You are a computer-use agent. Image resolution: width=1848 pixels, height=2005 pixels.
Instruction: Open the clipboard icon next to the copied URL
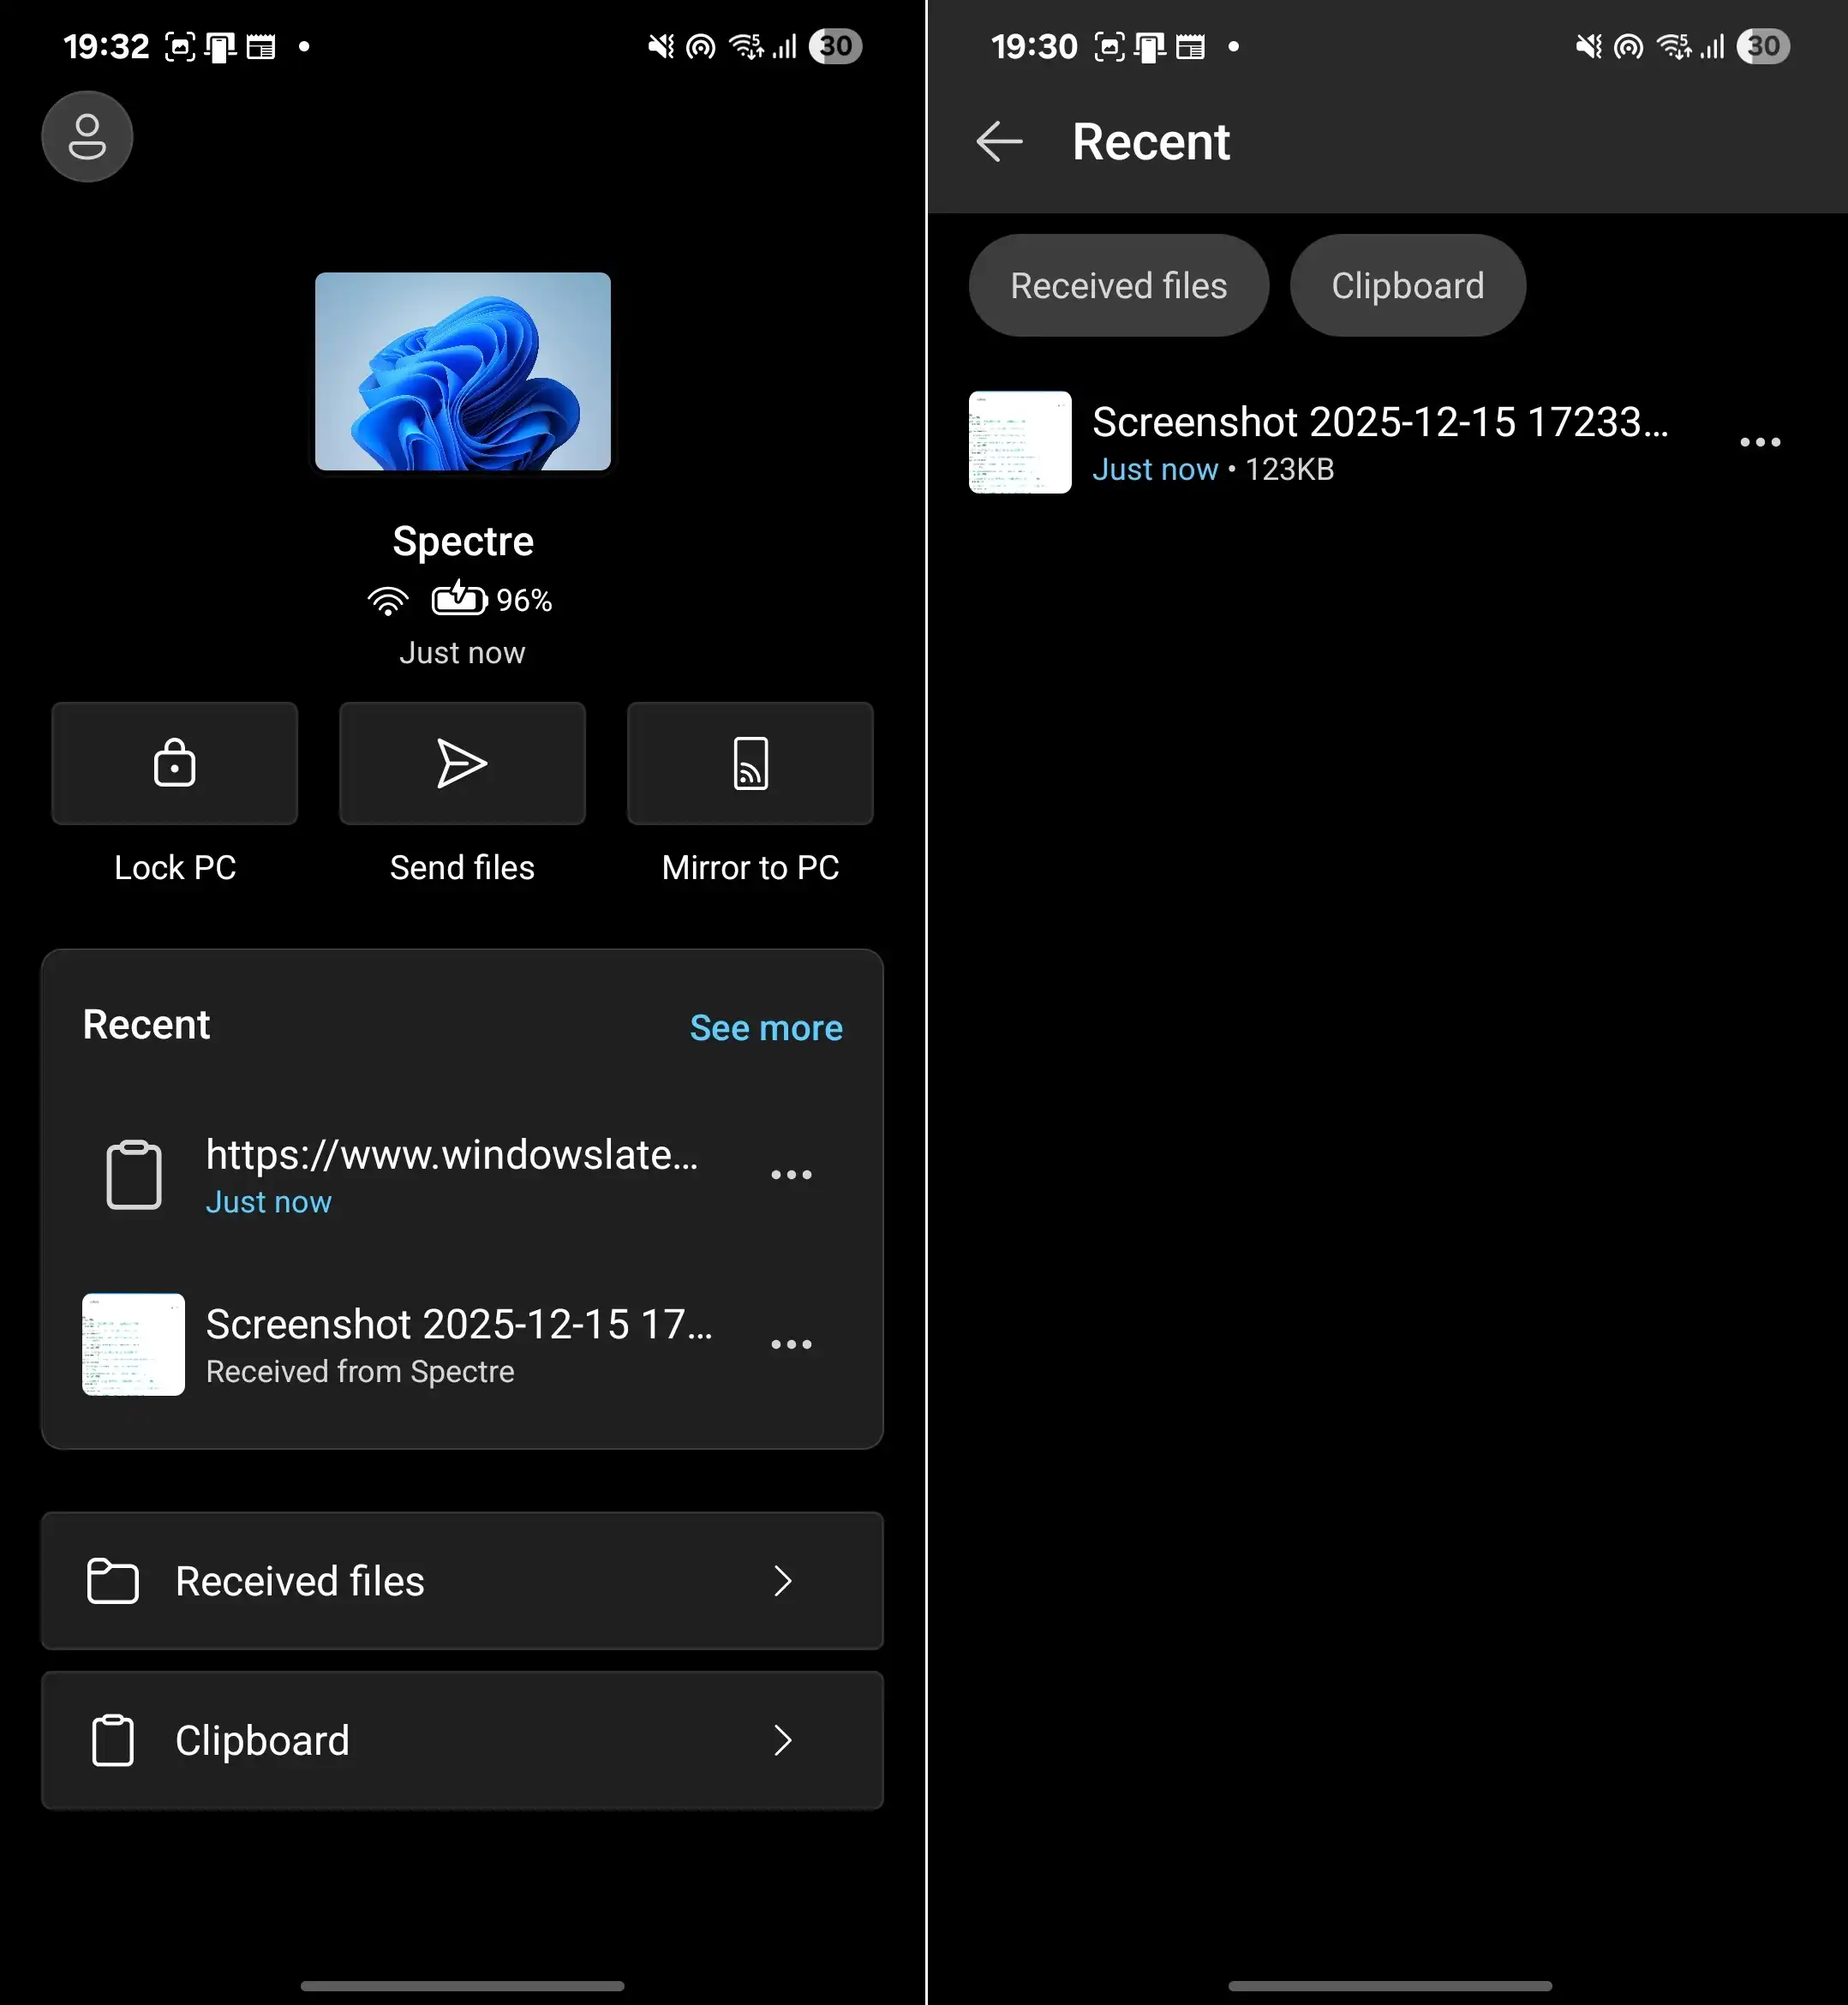(x=133, y=1174)
